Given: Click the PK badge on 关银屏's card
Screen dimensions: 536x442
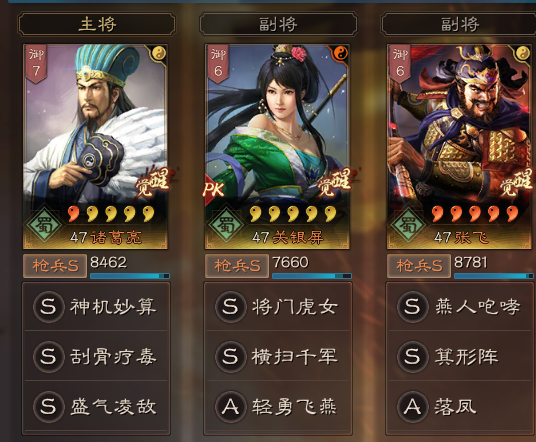Looking at the screenshot, I should click(x=214, y=189).
